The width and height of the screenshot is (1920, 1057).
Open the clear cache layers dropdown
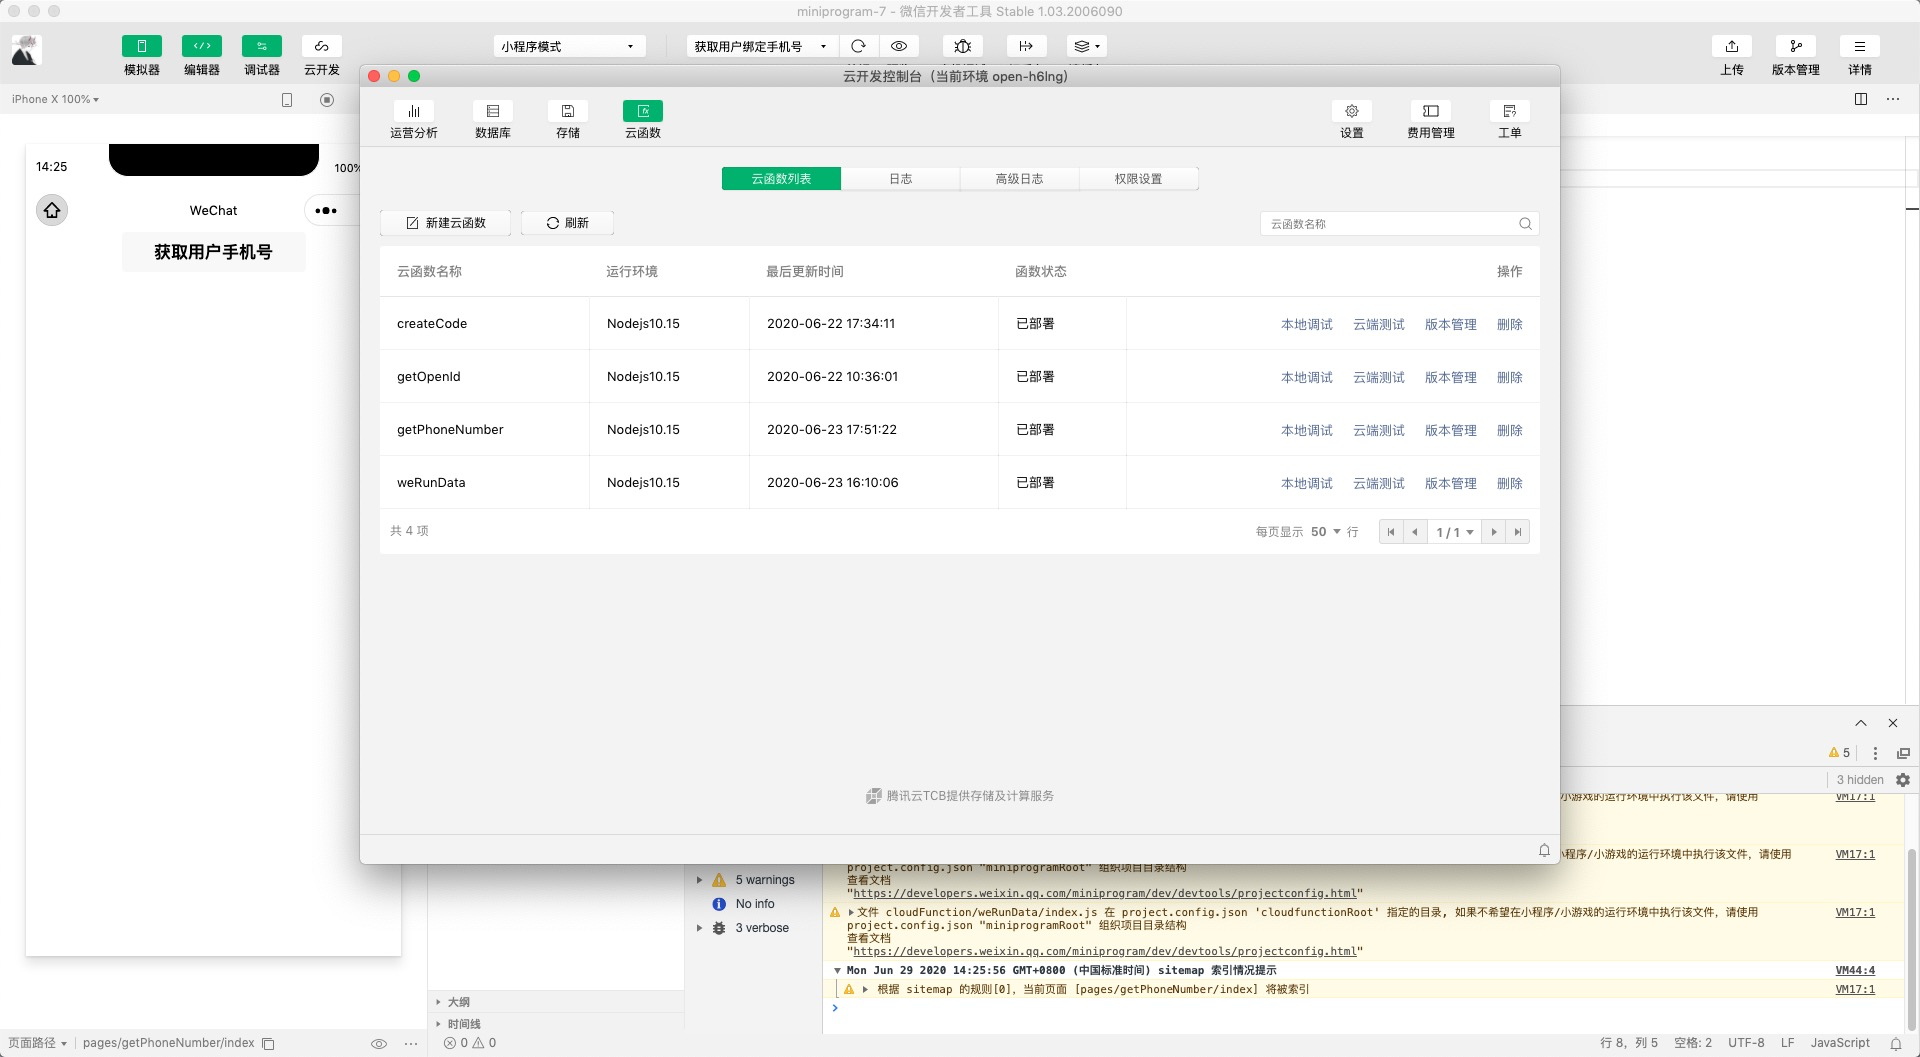click(1086, 46)
